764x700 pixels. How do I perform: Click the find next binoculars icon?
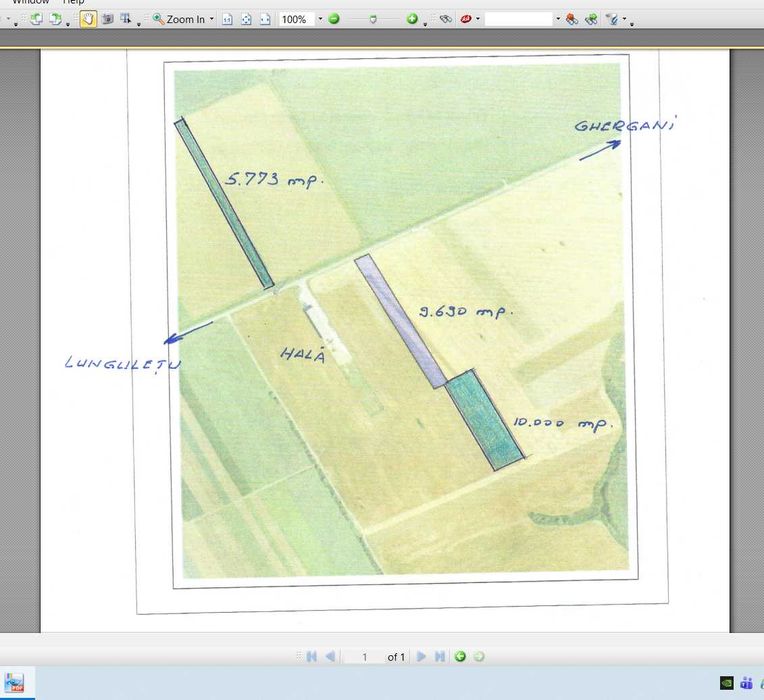tap(591, 19)
